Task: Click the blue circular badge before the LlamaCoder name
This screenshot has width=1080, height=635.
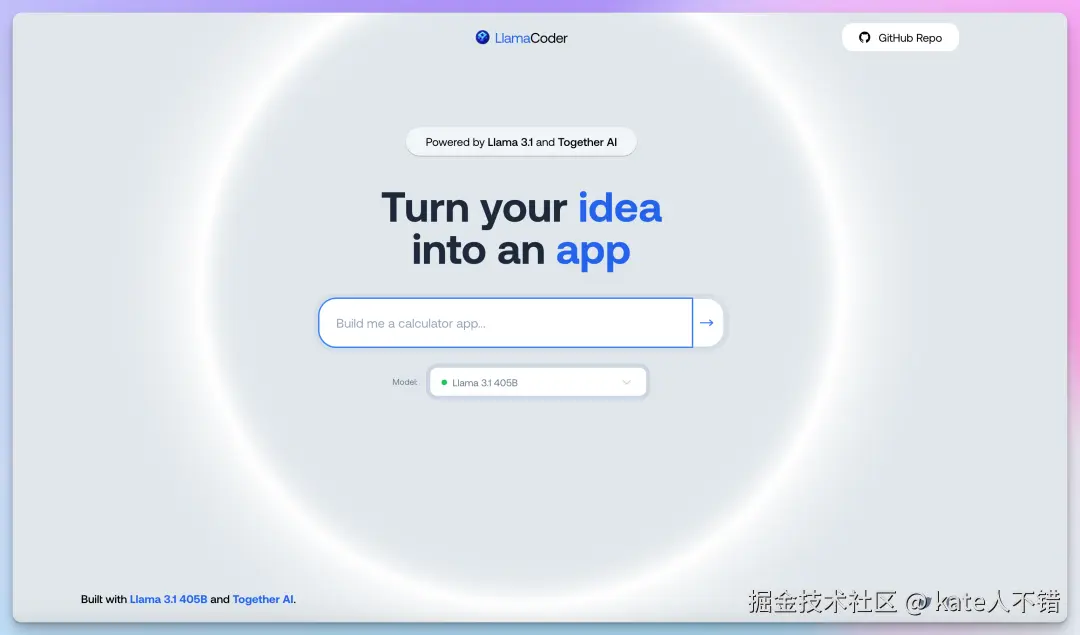Action: coord(484,37)
